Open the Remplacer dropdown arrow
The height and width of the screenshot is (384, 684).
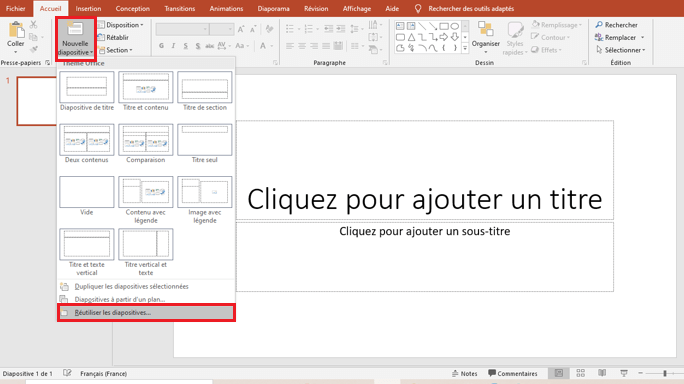(x=643, y=38)
